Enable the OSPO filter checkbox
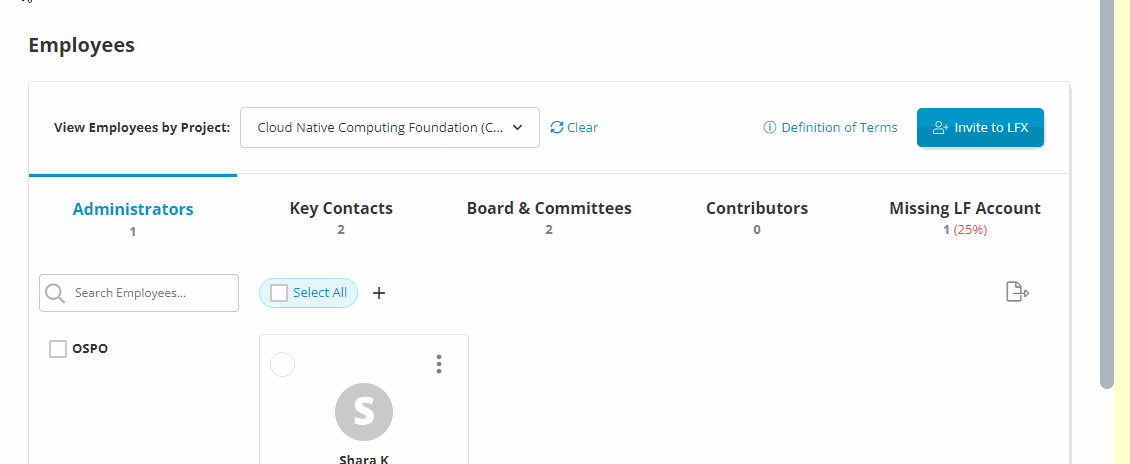The image size is (1130, 464). 58,349
